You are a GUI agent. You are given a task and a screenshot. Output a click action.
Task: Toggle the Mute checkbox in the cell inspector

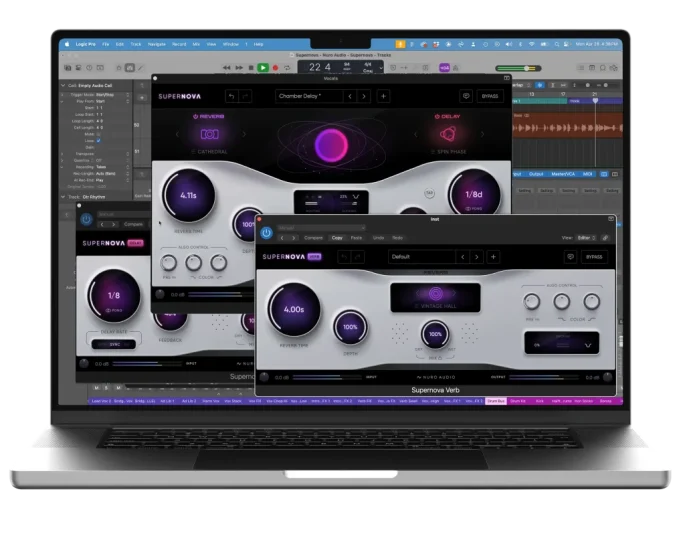click(98, 134)
